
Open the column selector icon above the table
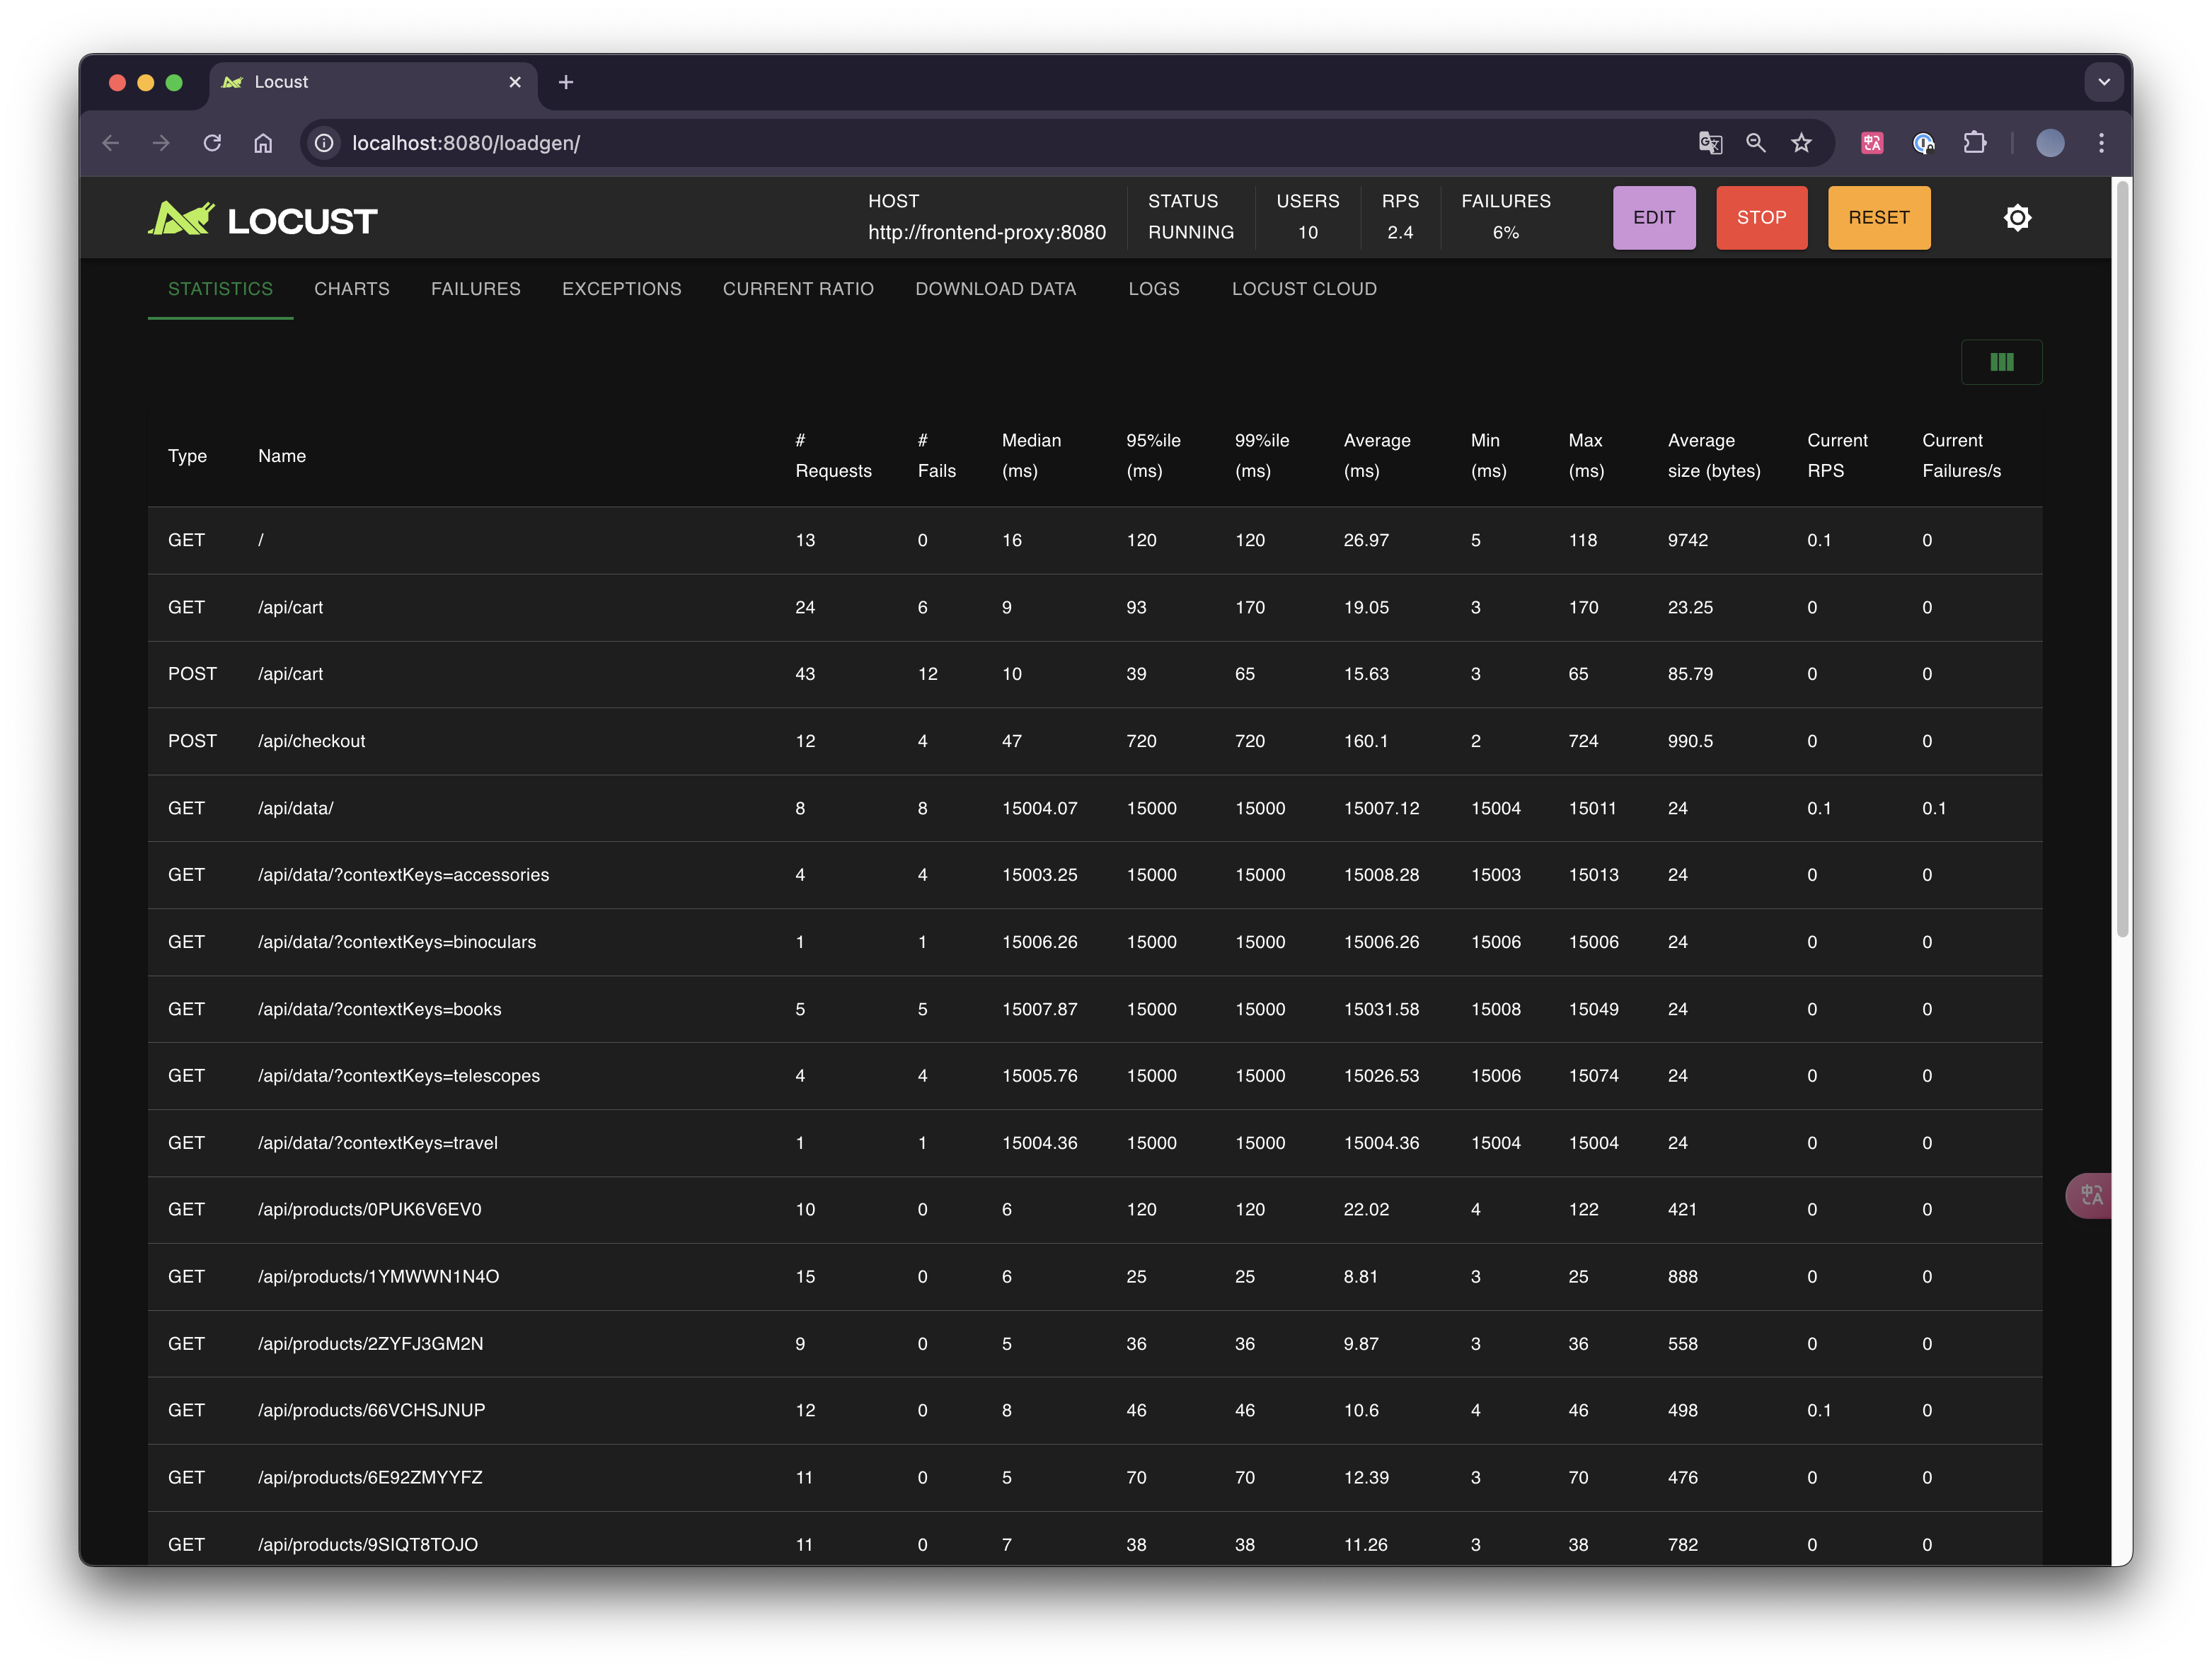(x=2001, y=362)
